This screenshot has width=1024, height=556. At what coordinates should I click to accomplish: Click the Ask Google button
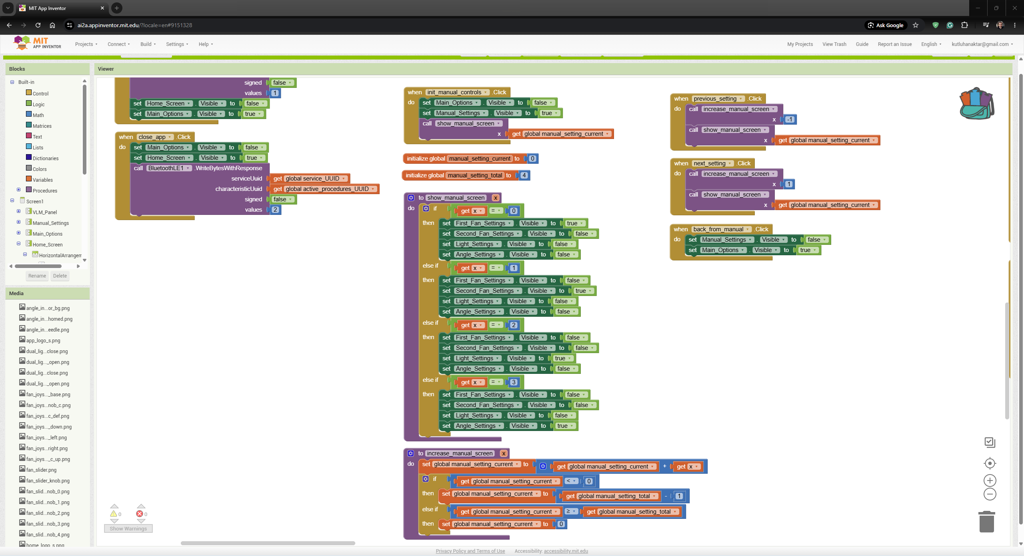(x=886, y=25)
